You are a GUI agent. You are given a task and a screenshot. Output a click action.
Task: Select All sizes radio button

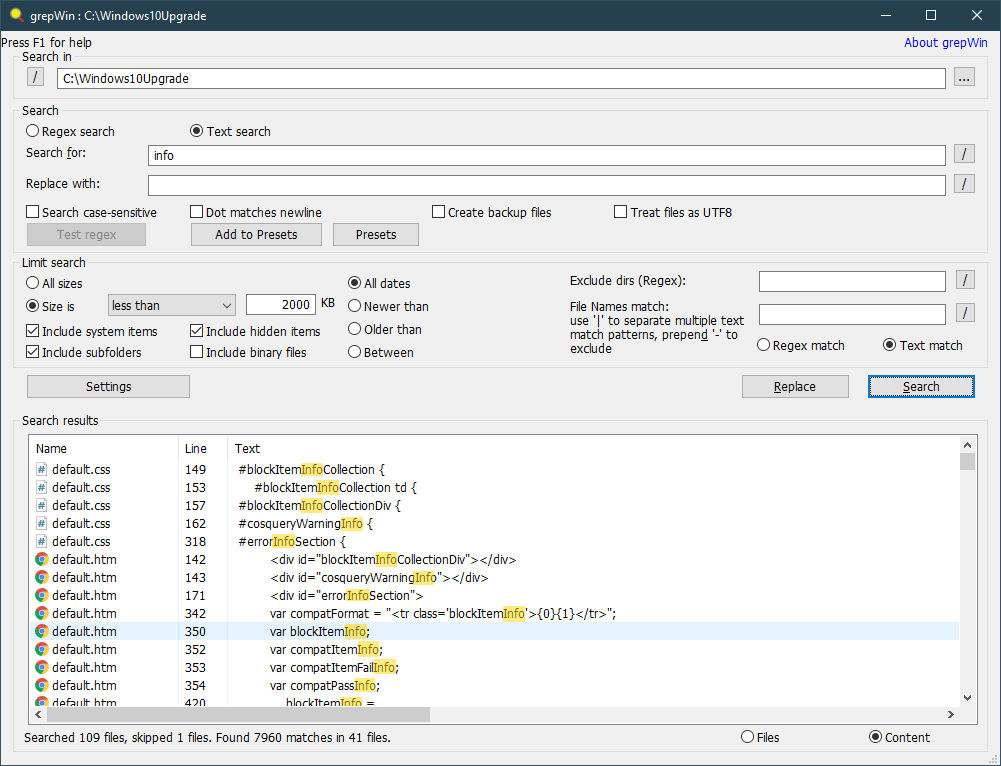(x=54, y=283)
